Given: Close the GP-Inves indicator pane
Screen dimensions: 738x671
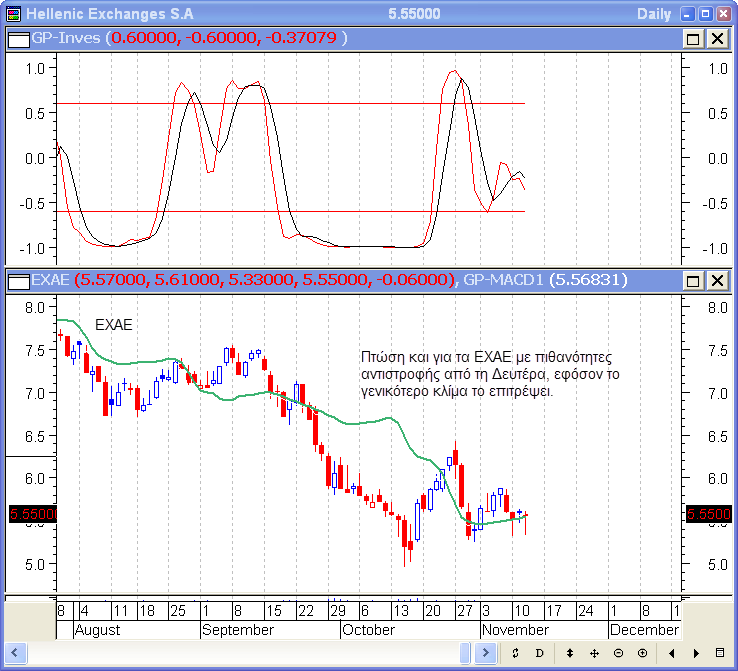Looking at the screenshot, I should [x=717, y=38].
